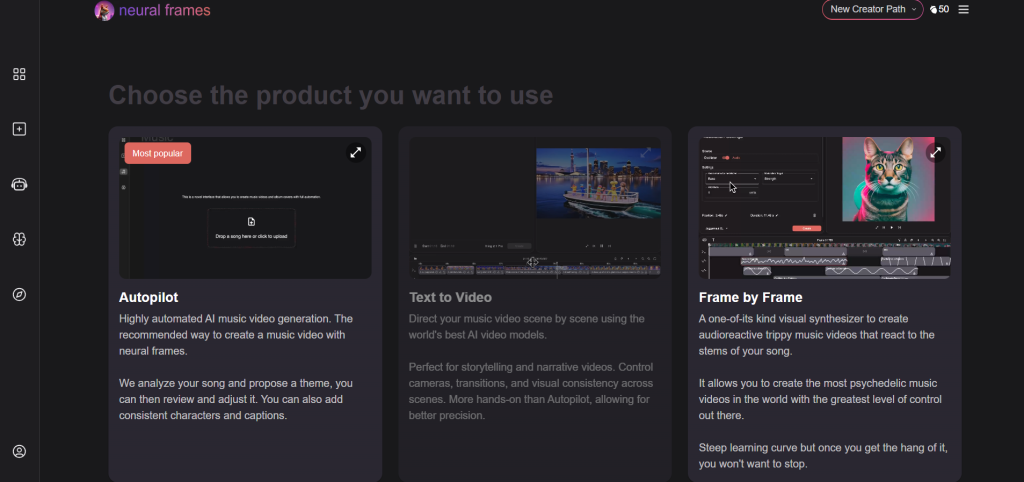Image resolution: width=1024 pixels, height=482 pixels.
Task: Select the brain icon in the sidebar
Action: pos(19,239)
